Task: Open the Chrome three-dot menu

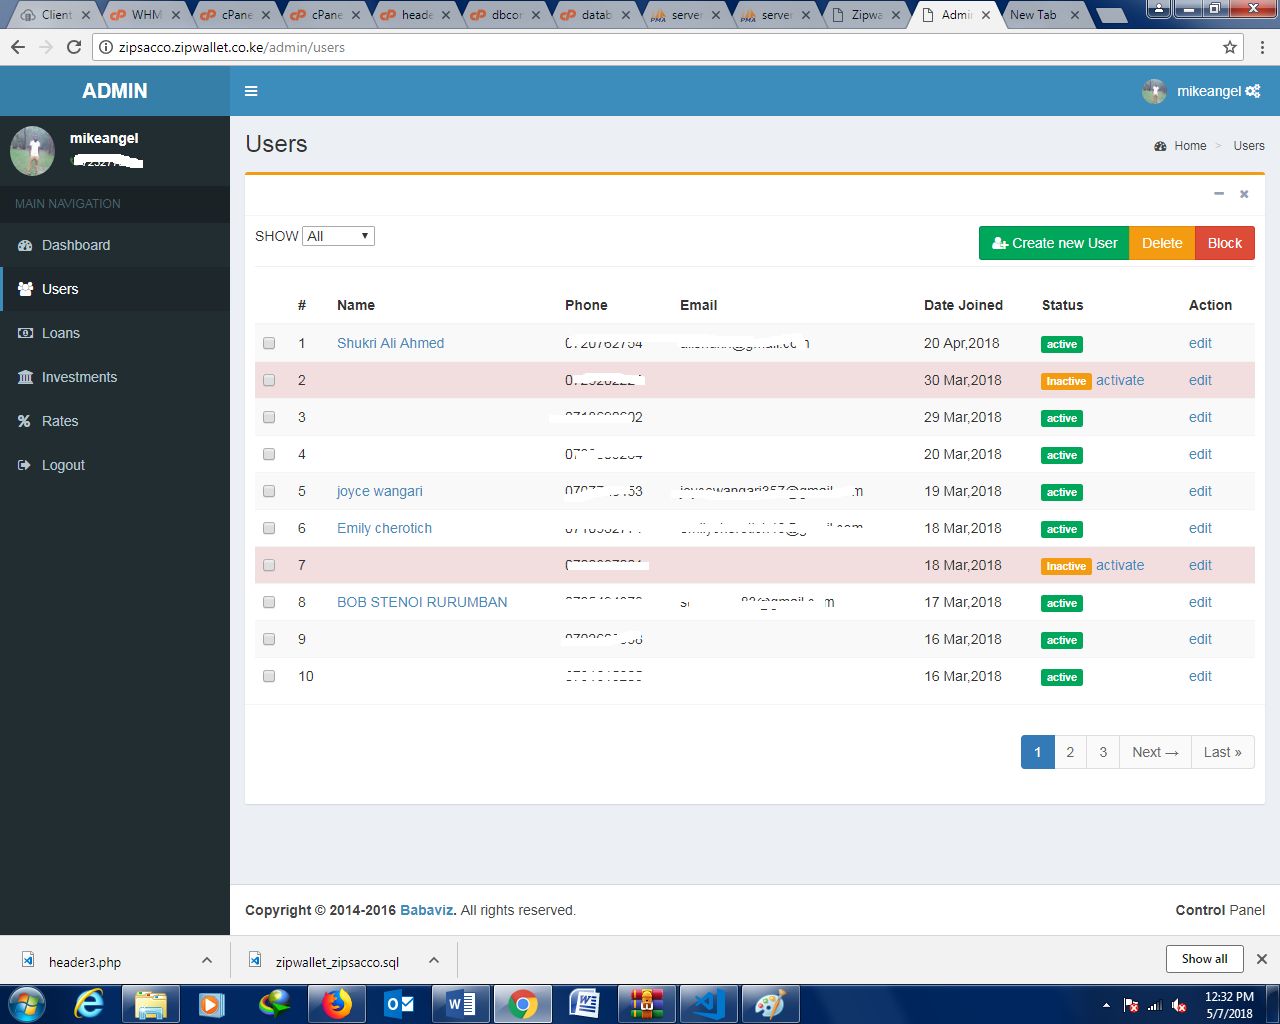Action: pyautogui.click(x=1262, y=47)
